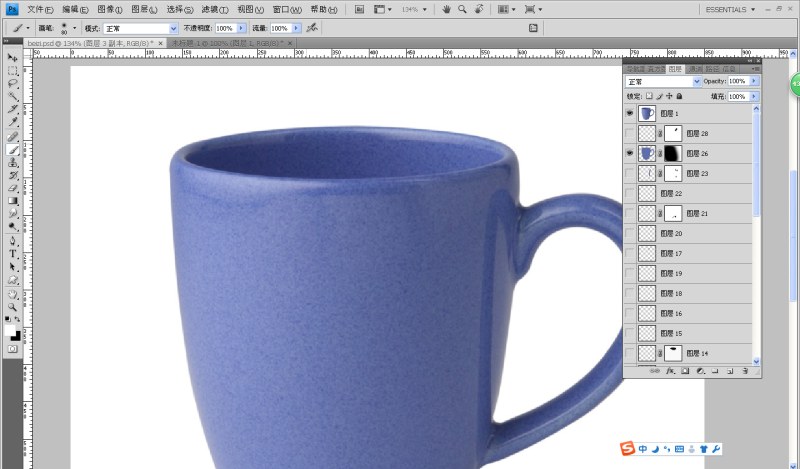This screenshot has height=469, width=800.
Task: Select the Magic Wand tool
Action: pos(13,96)
